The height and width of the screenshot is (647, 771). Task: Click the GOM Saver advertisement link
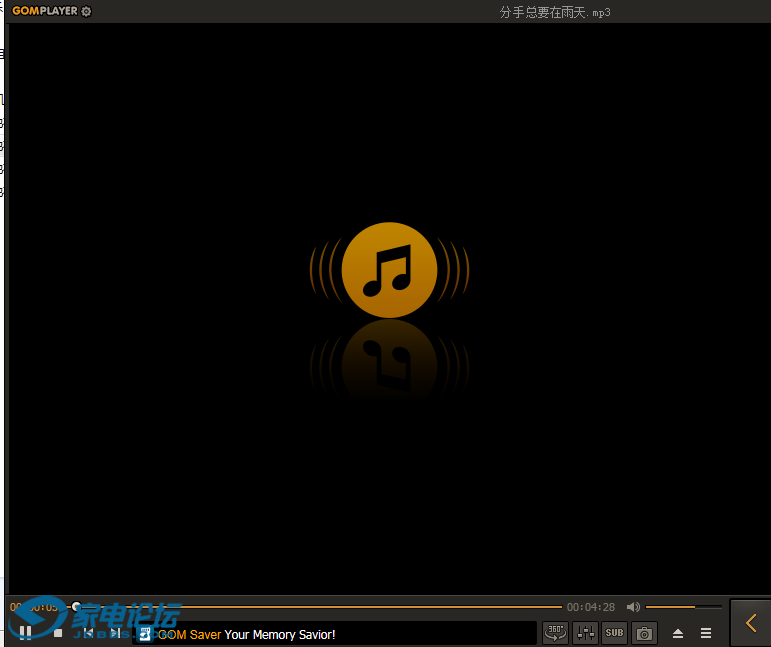[246, 634]
